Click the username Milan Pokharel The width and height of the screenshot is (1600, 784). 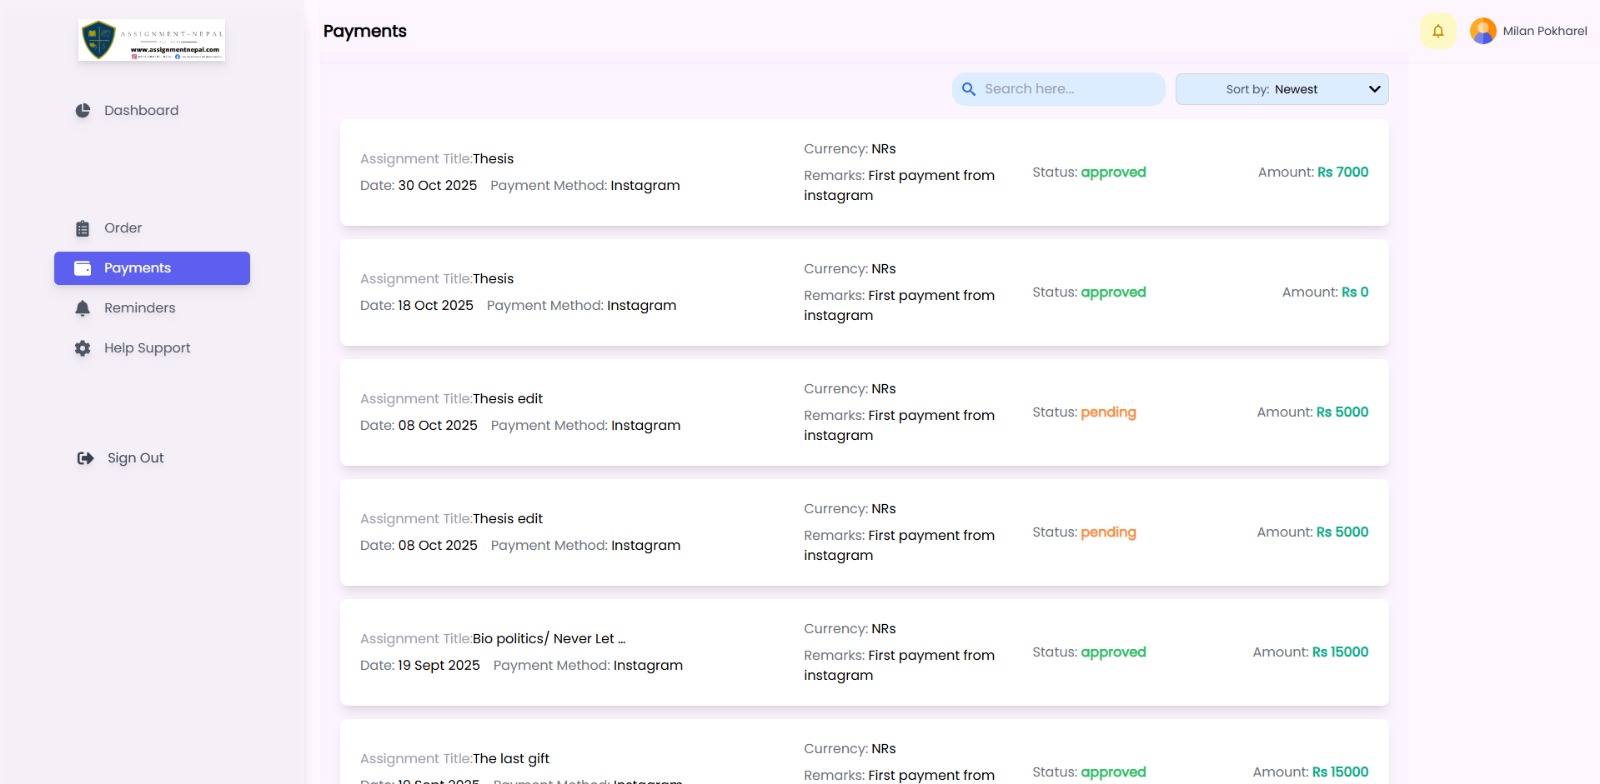1545,31
